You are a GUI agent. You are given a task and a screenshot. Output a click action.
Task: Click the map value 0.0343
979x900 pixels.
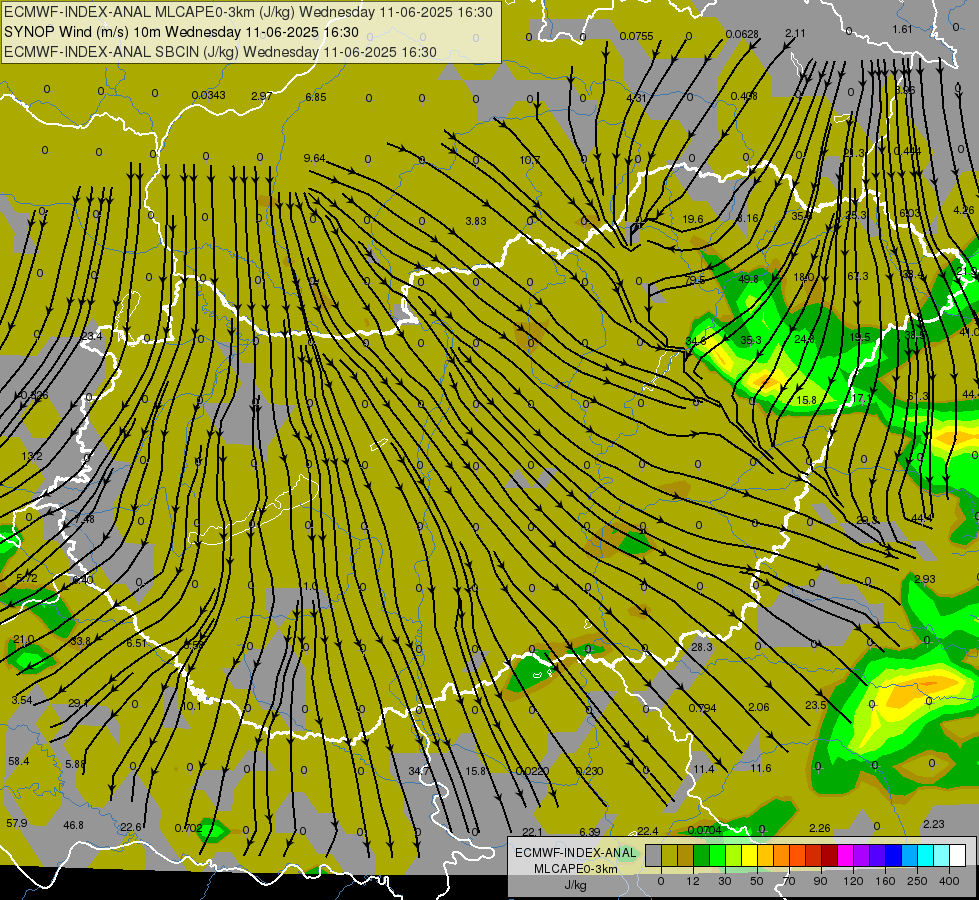(x=209, y=95)
